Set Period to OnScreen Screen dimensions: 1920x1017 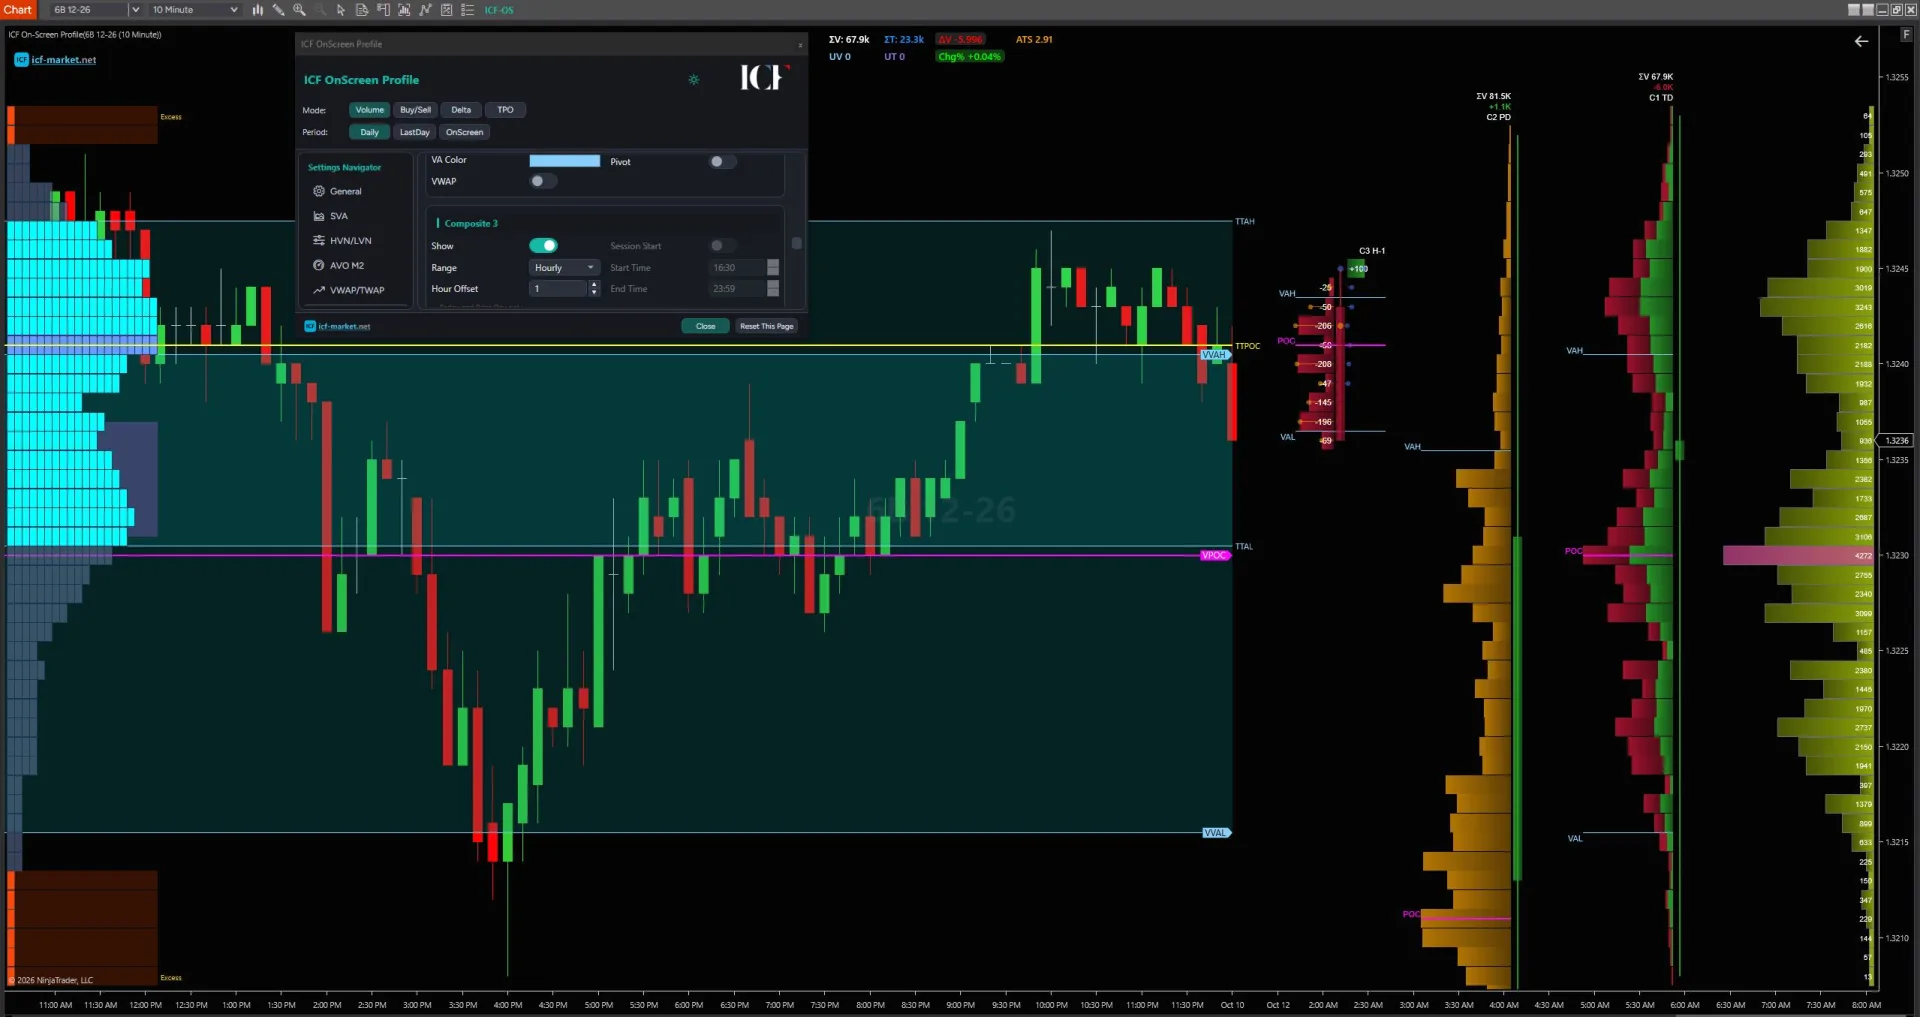coord(464,132)
